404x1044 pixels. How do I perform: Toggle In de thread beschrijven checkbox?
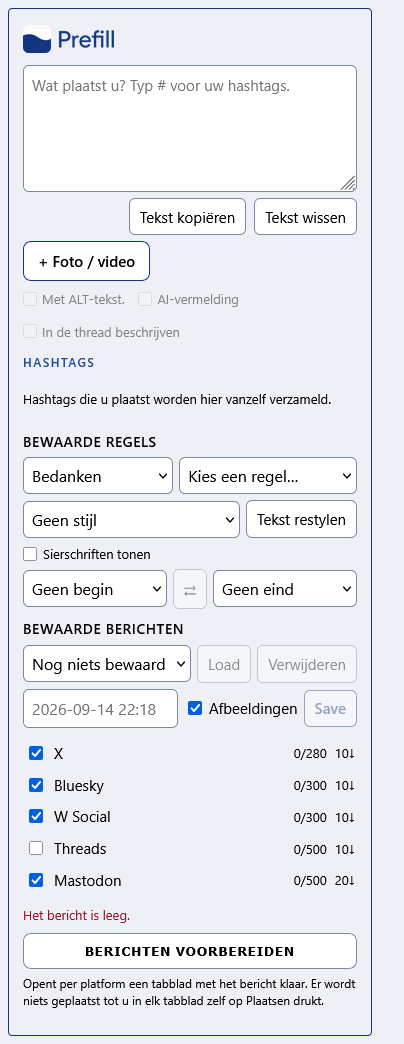[x=30, y=332]
